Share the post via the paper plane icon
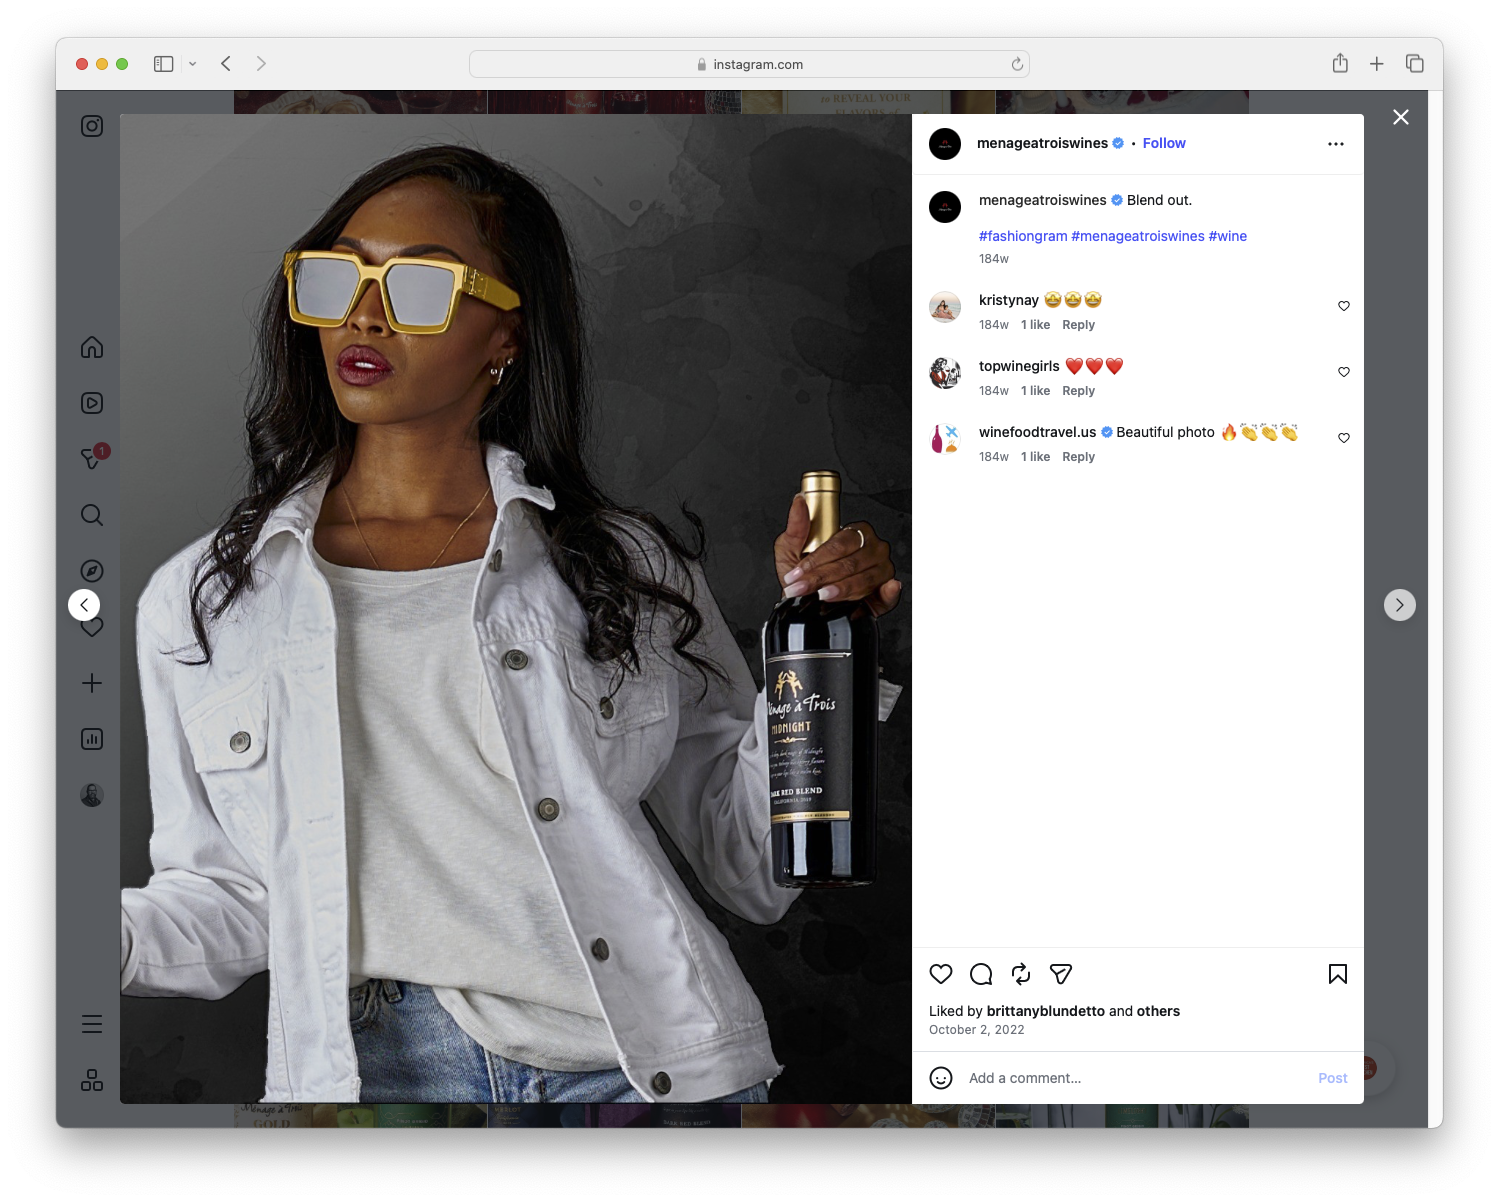Image resolution: width=1499 pixels, height=1202 pixels. point(1060,974)
